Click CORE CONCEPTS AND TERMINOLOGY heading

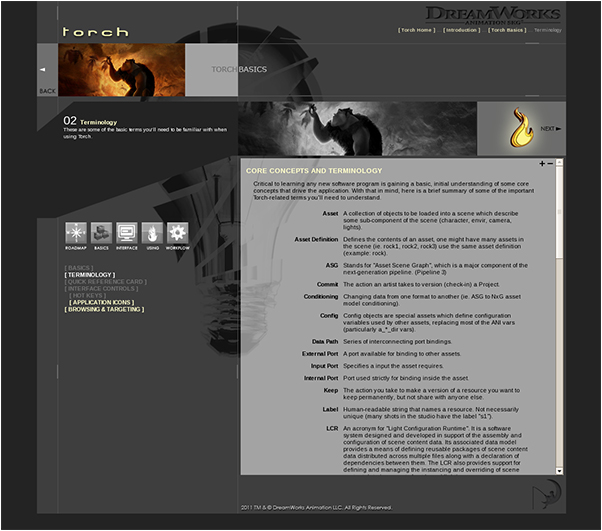click(314, 170)
